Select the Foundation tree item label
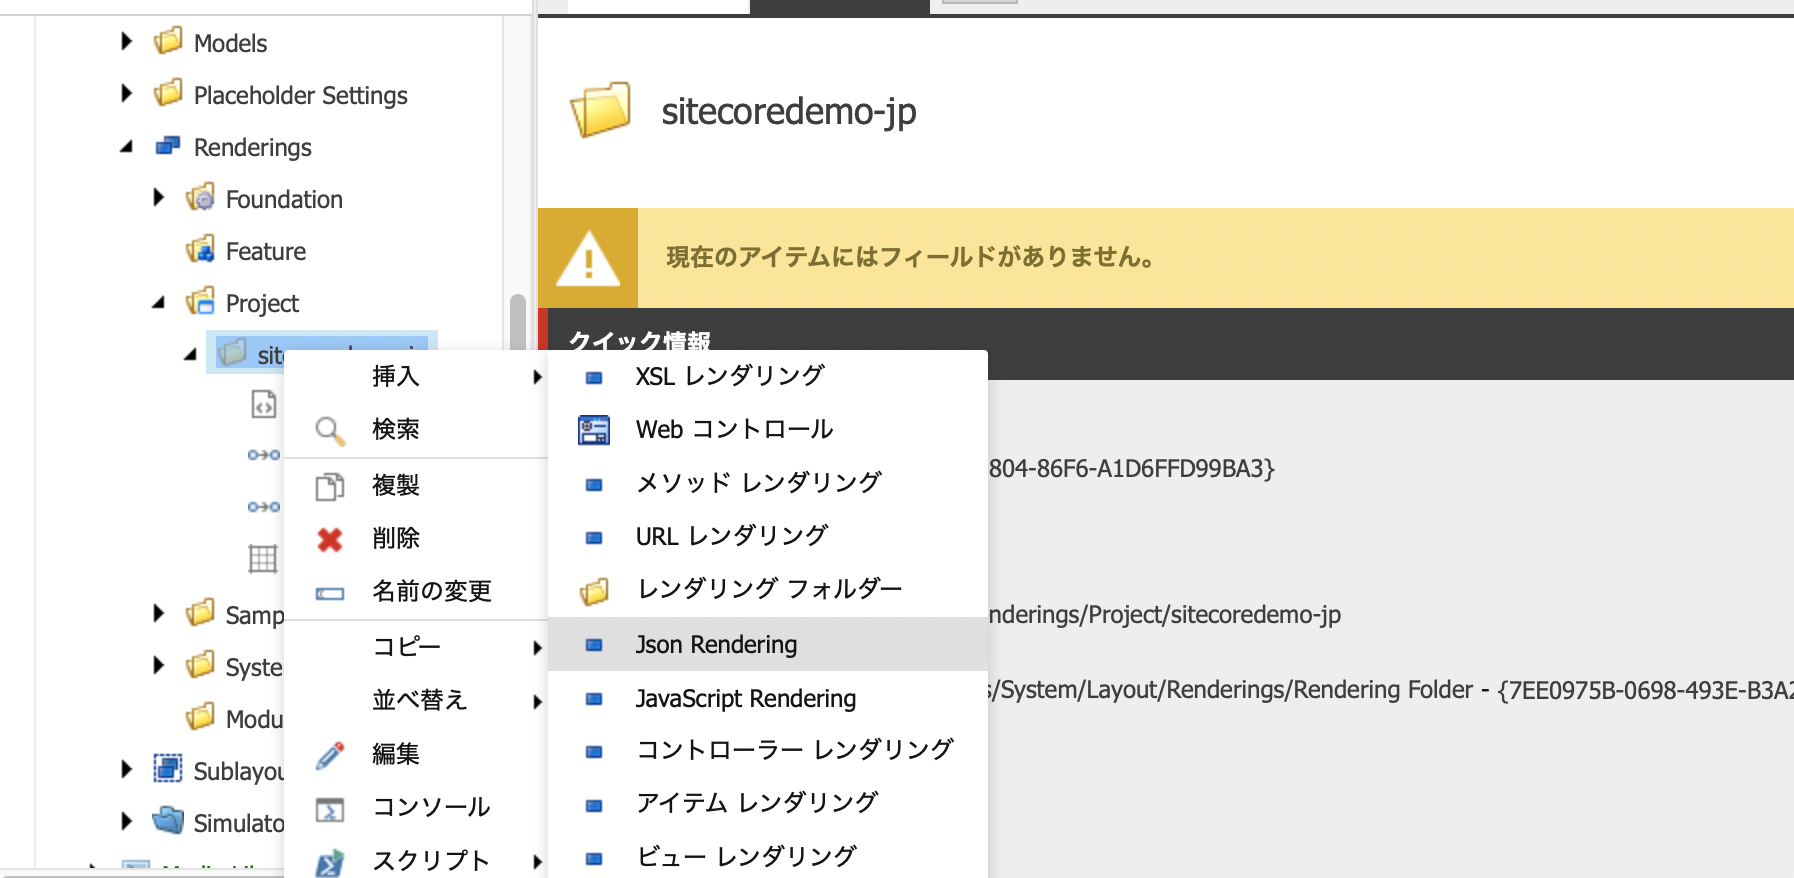This screenshot has width=1794, height=878. click(284, 199)
